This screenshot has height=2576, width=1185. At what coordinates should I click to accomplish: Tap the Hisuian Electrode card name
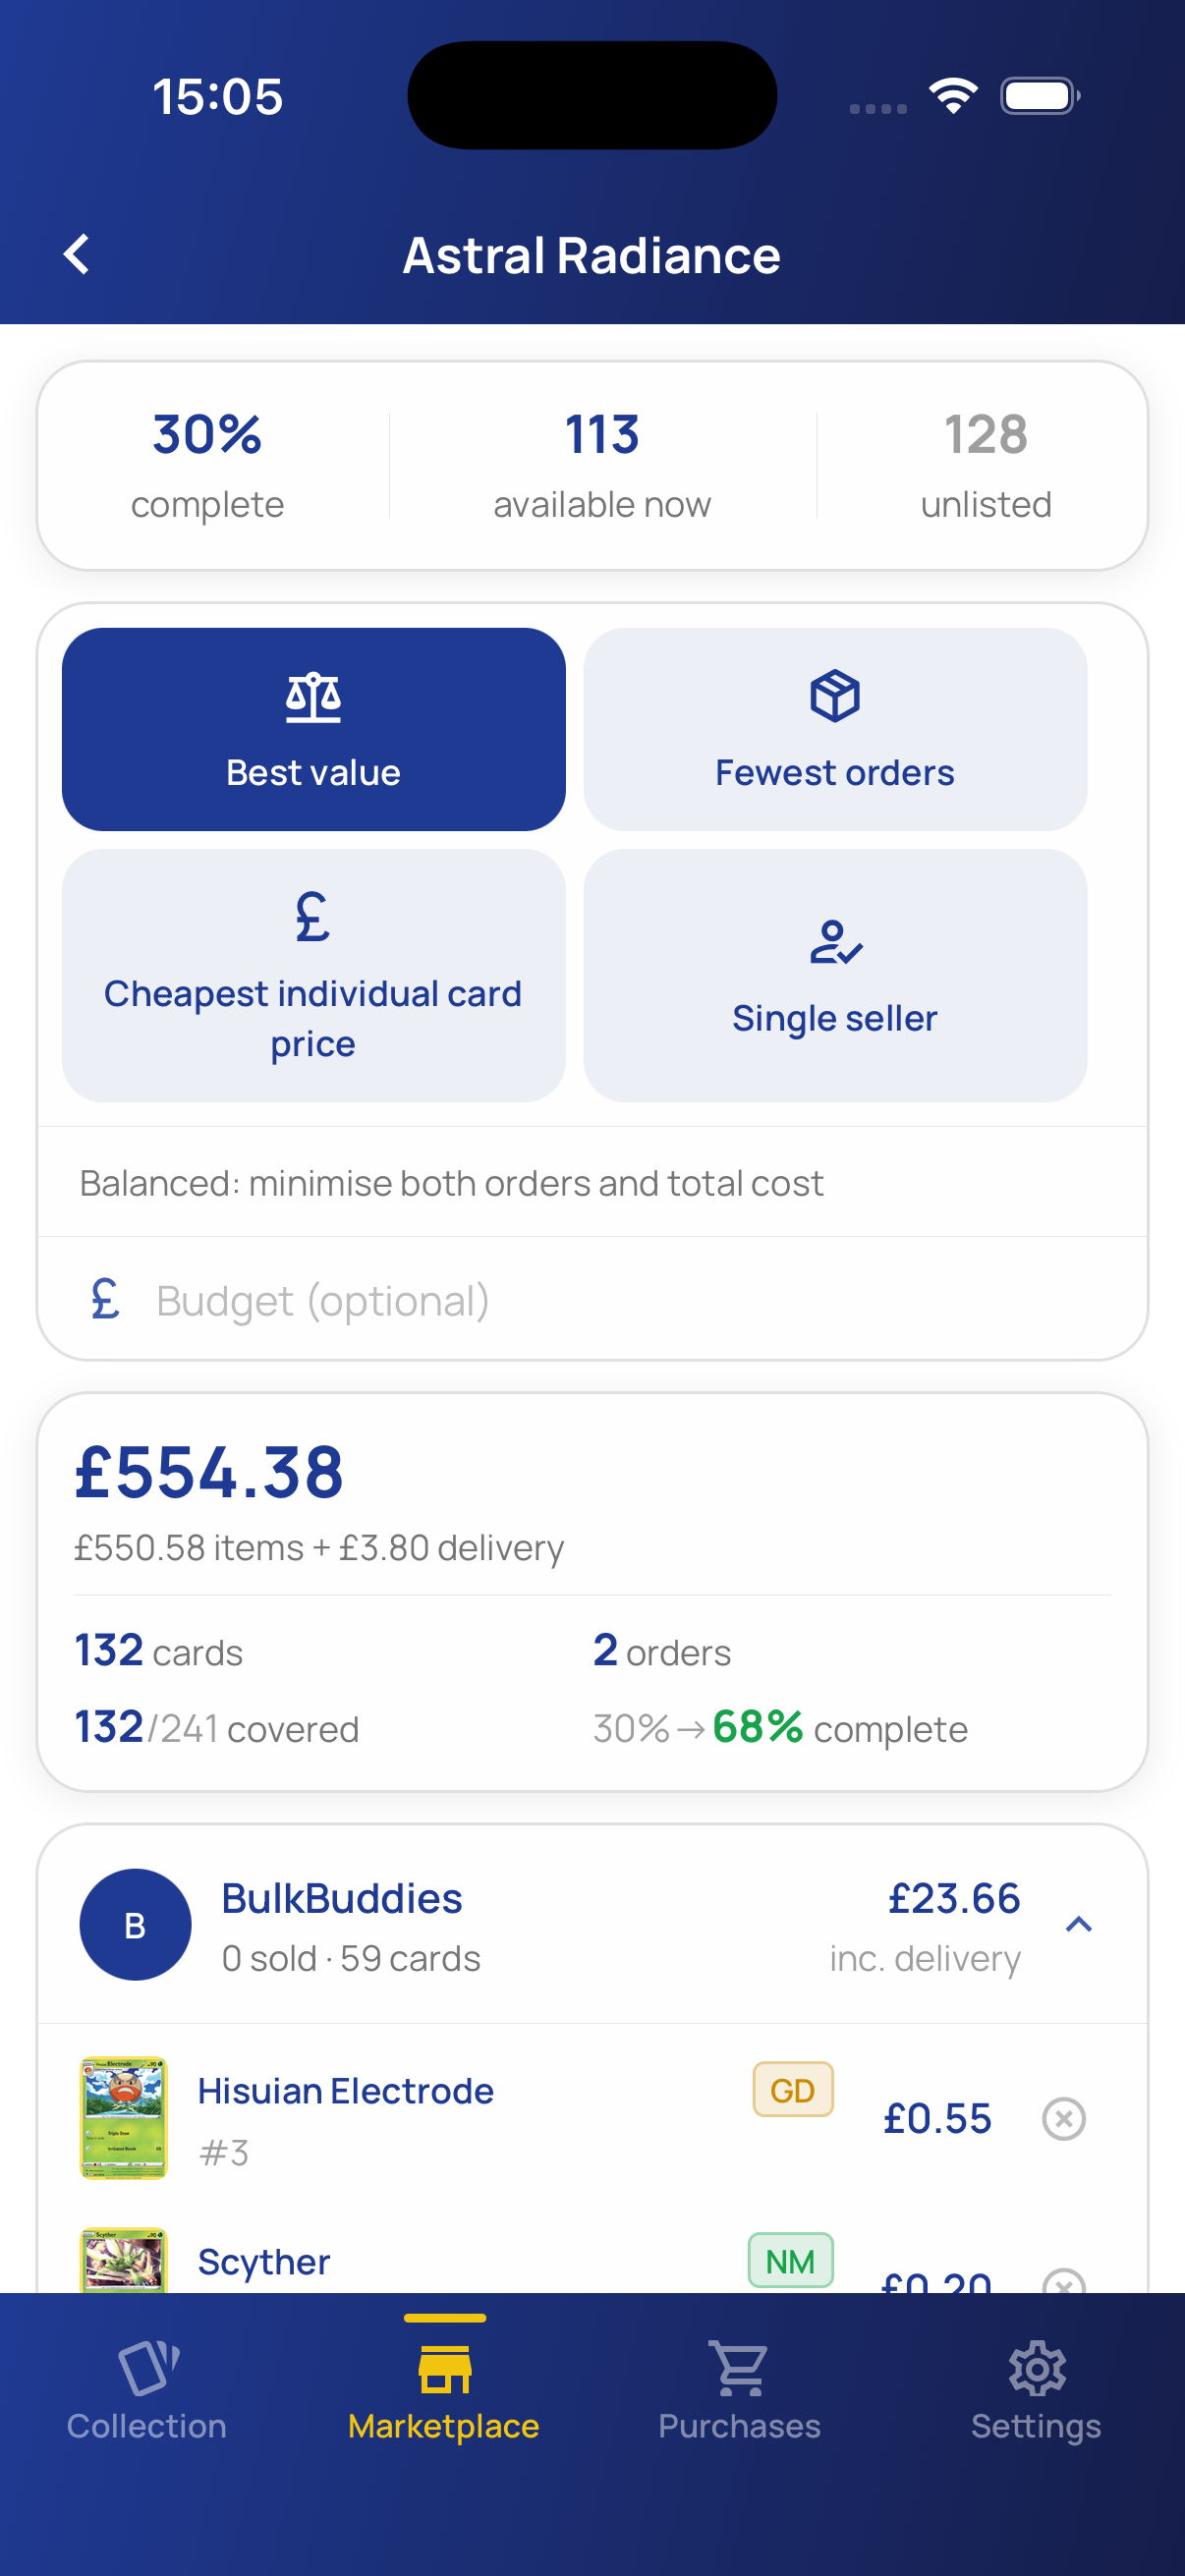click(x=345, y=2091)
